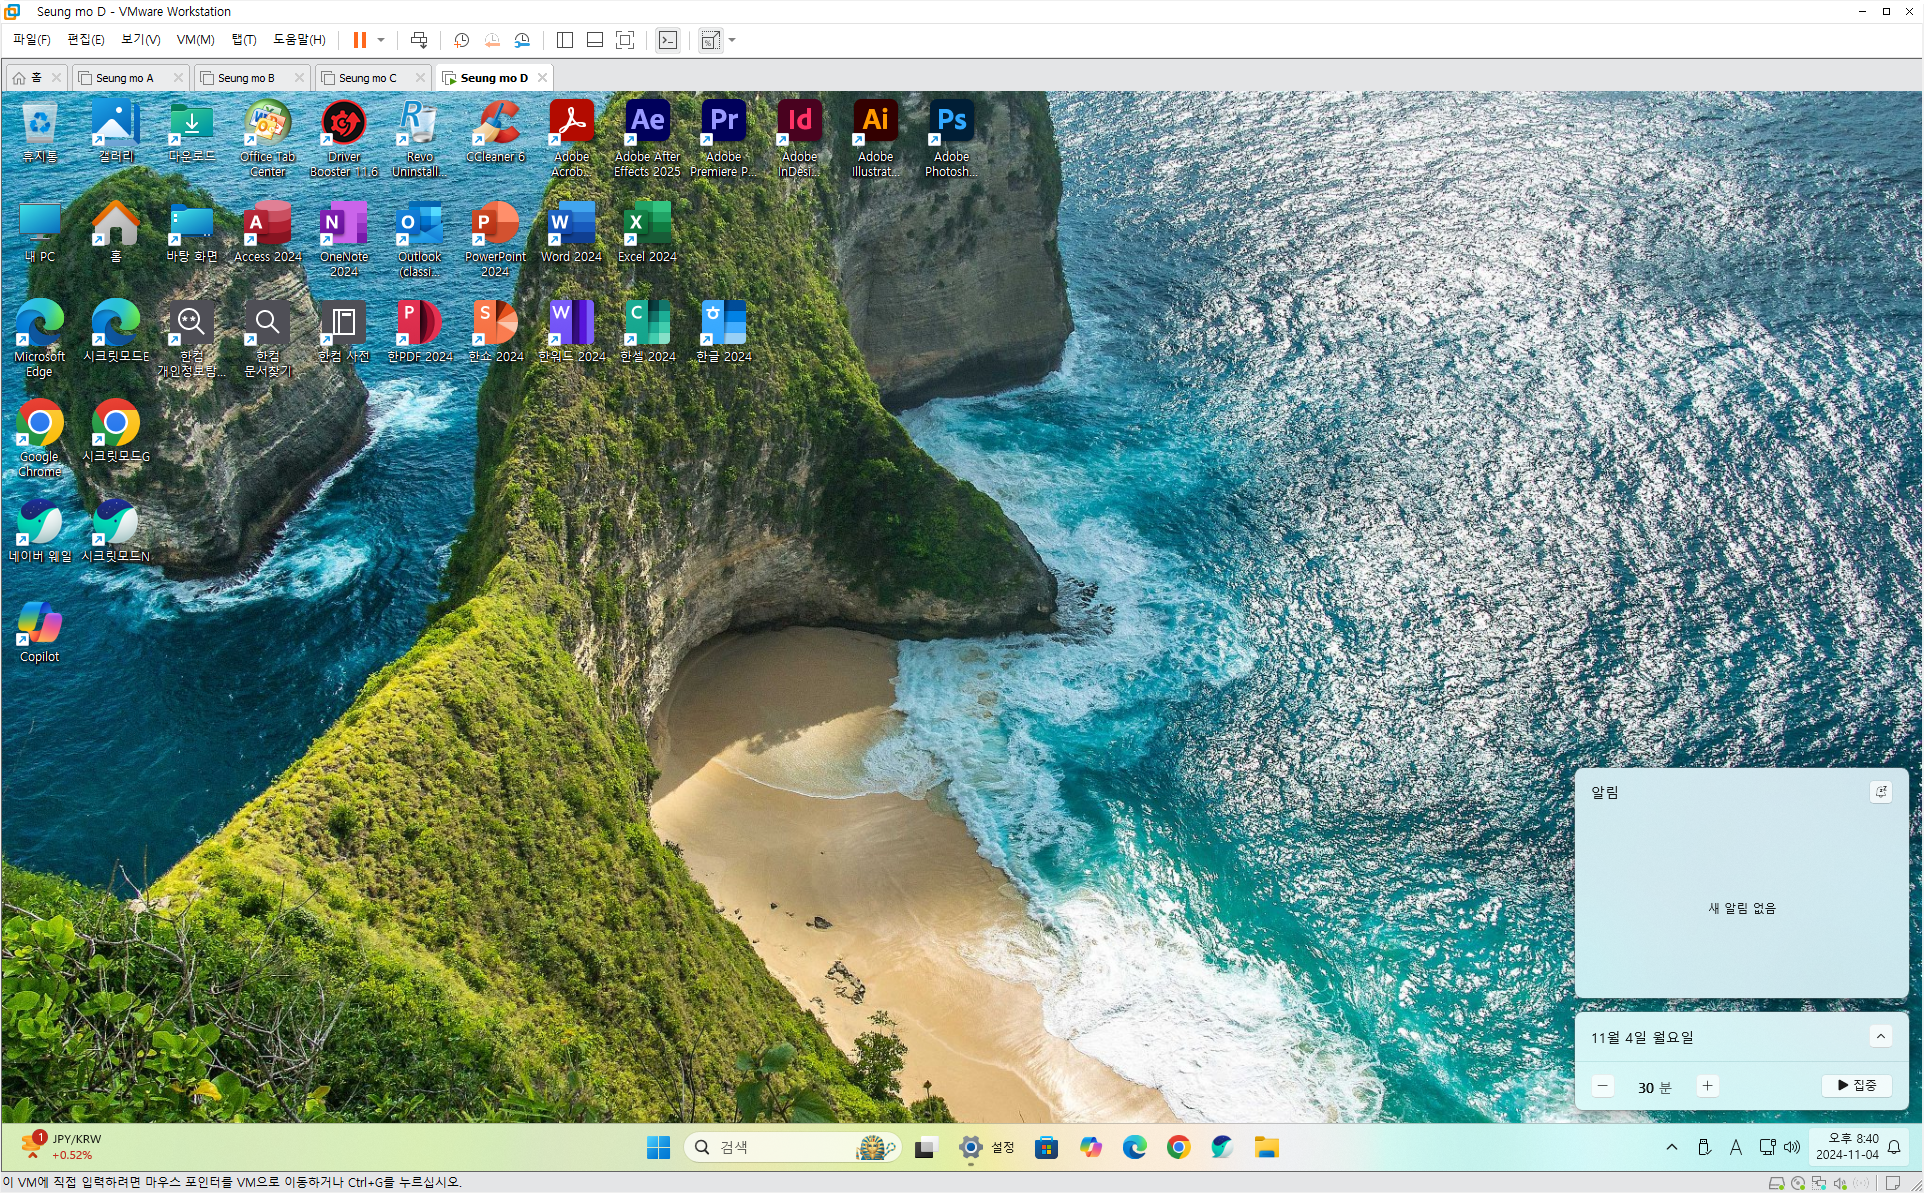Viewport: 1924px width, 1193px height.
Task: Open the power options dropdown arrow
Action: (381, 40)
